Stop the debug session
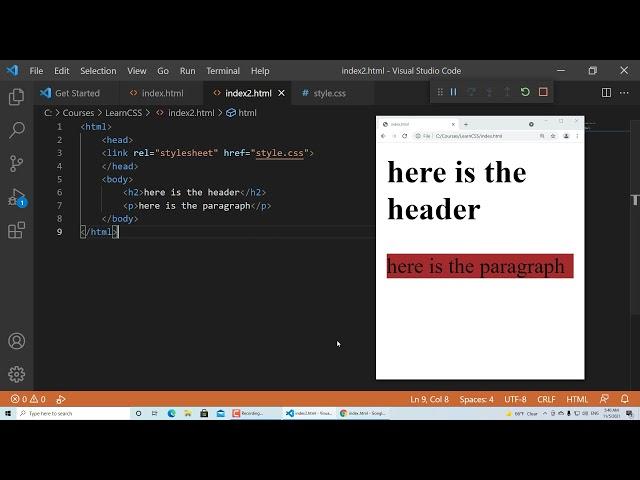 (x=543, y=92)
